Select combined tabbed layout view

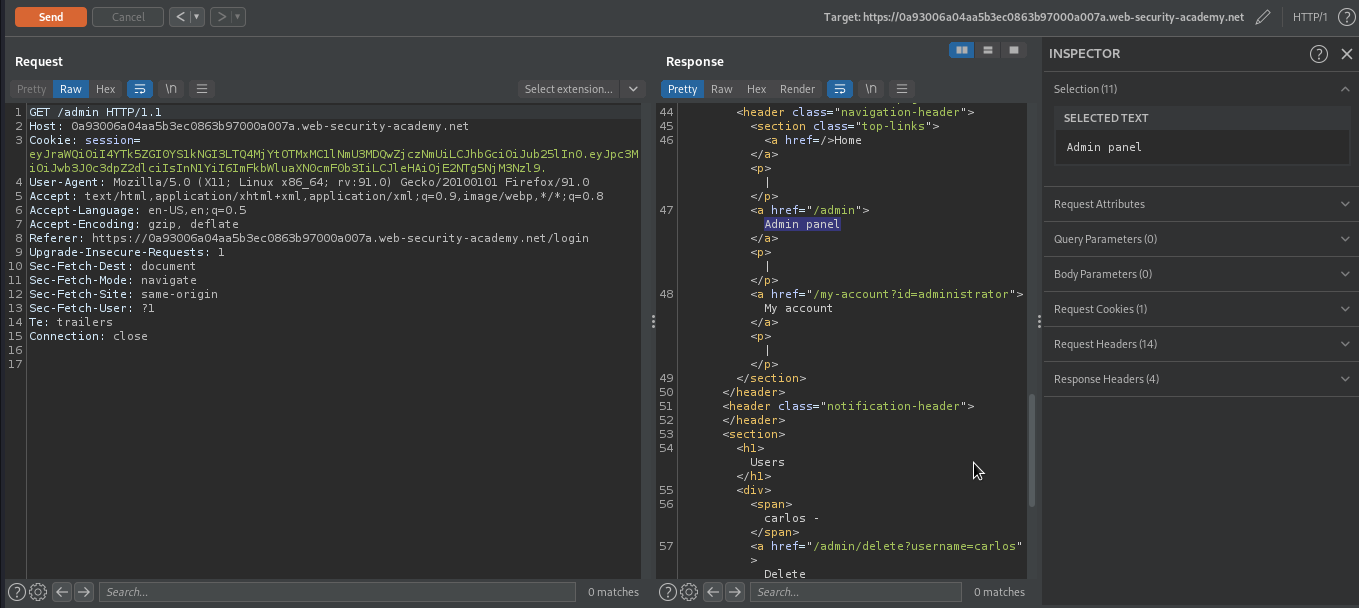(1013, 50)
